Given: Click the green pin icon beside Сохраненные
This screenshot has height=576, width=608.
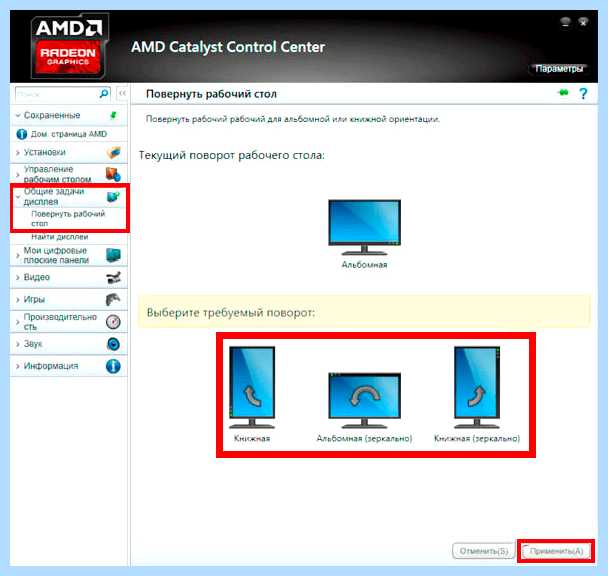Looking at the screenshot, I should coord(113,115).
